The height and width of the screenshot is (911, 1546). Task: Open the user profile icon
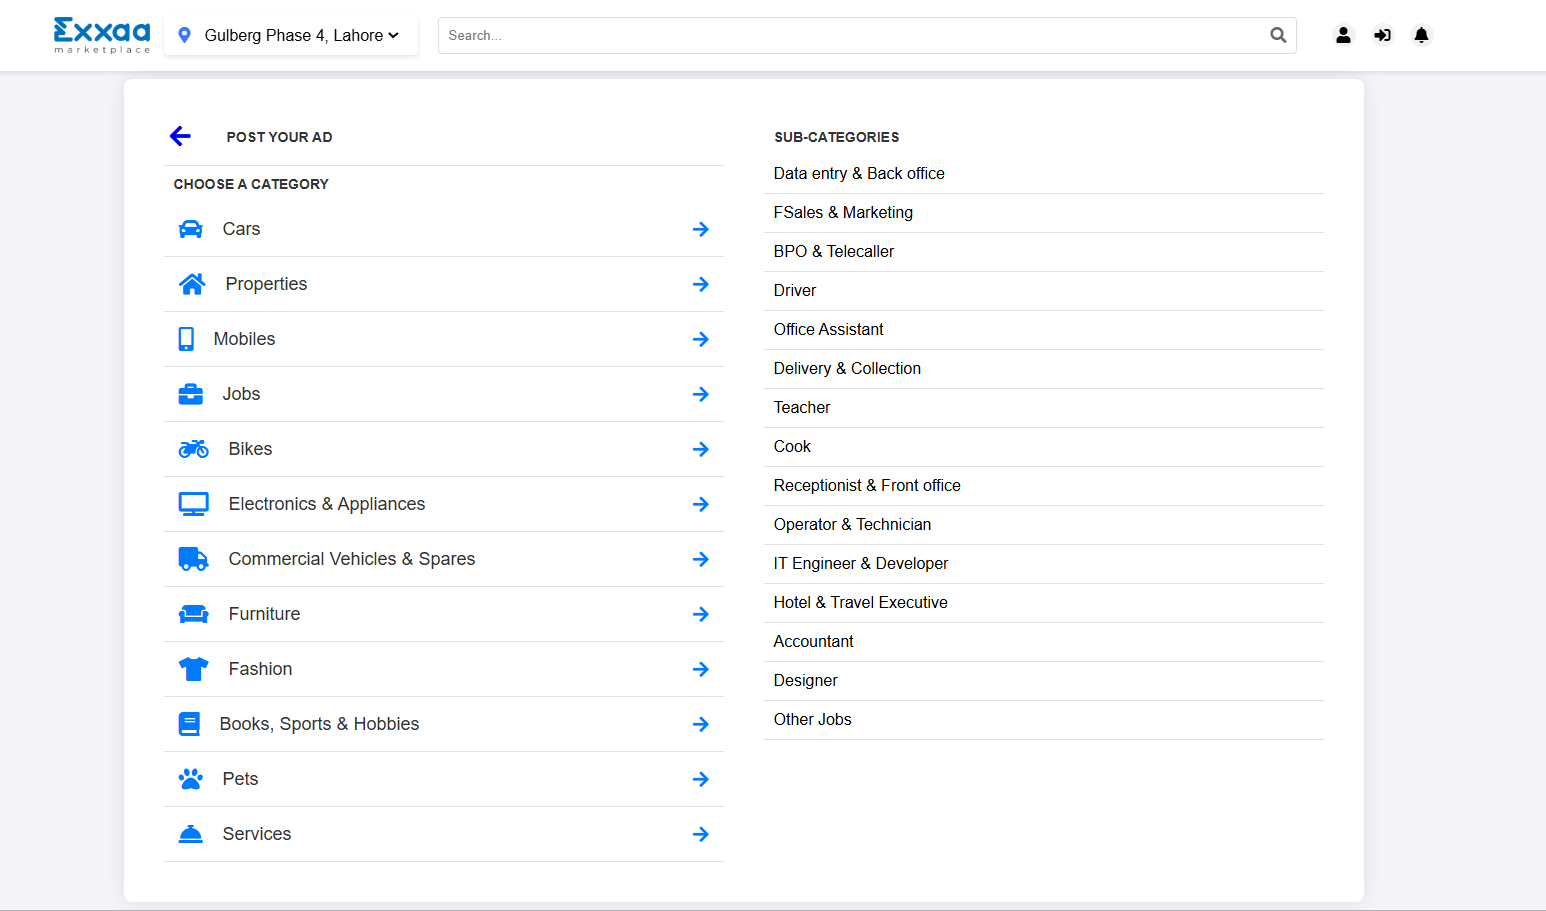click(x=1343, y=35)
